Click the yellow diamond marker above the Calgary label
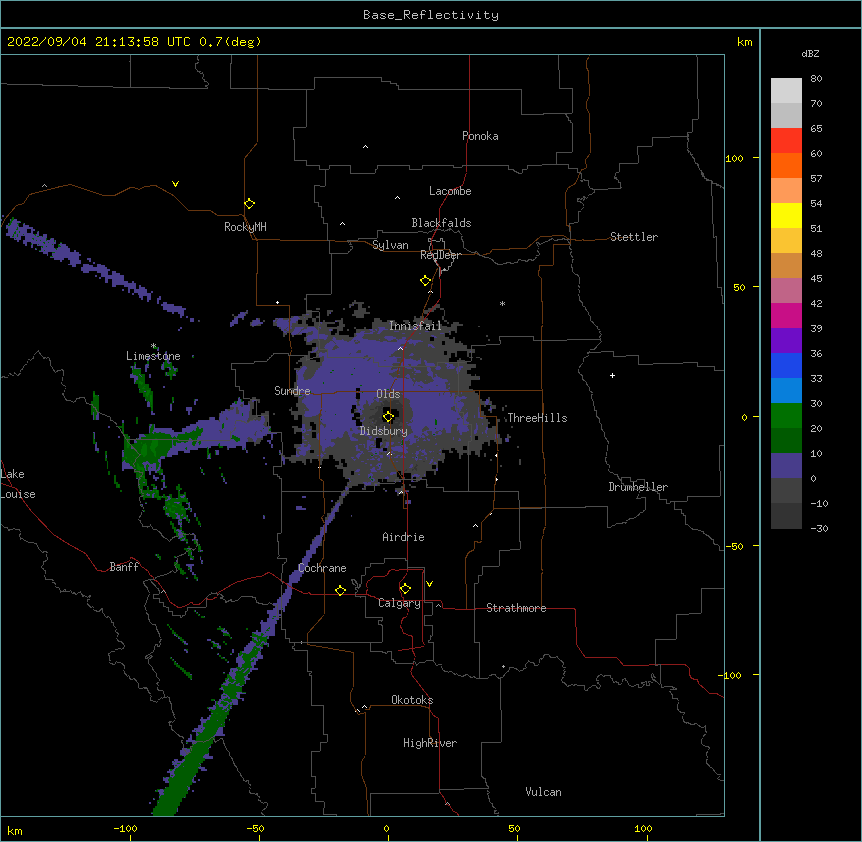The height and width of the screenshot is (842, 862). (405, 589)
